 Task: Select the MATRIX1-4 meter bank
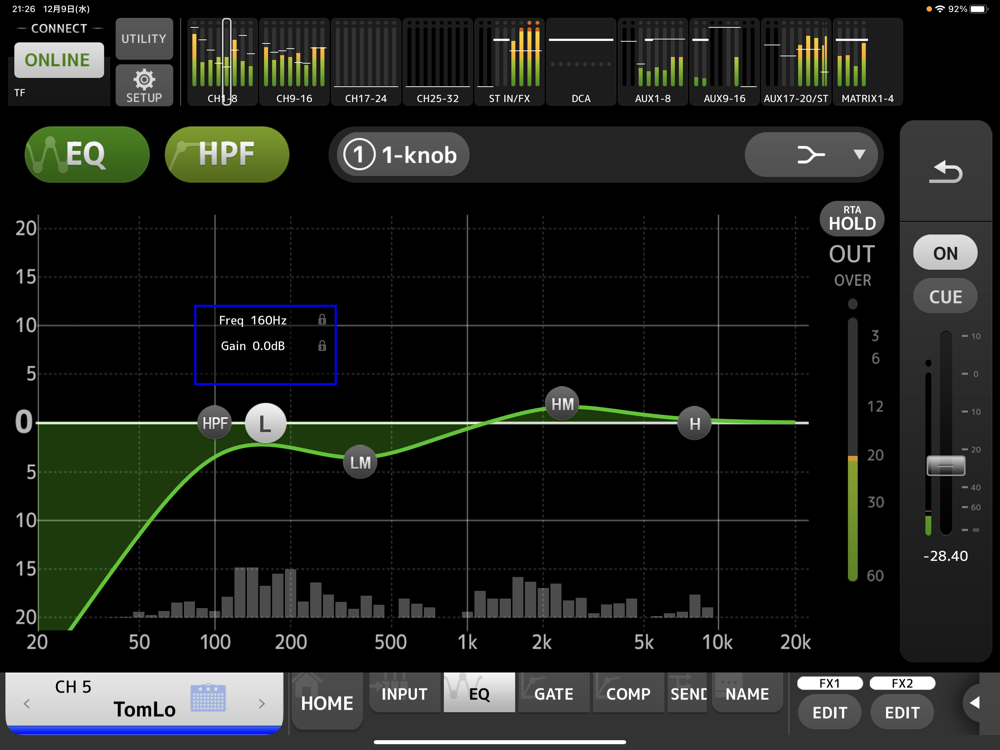867,61
